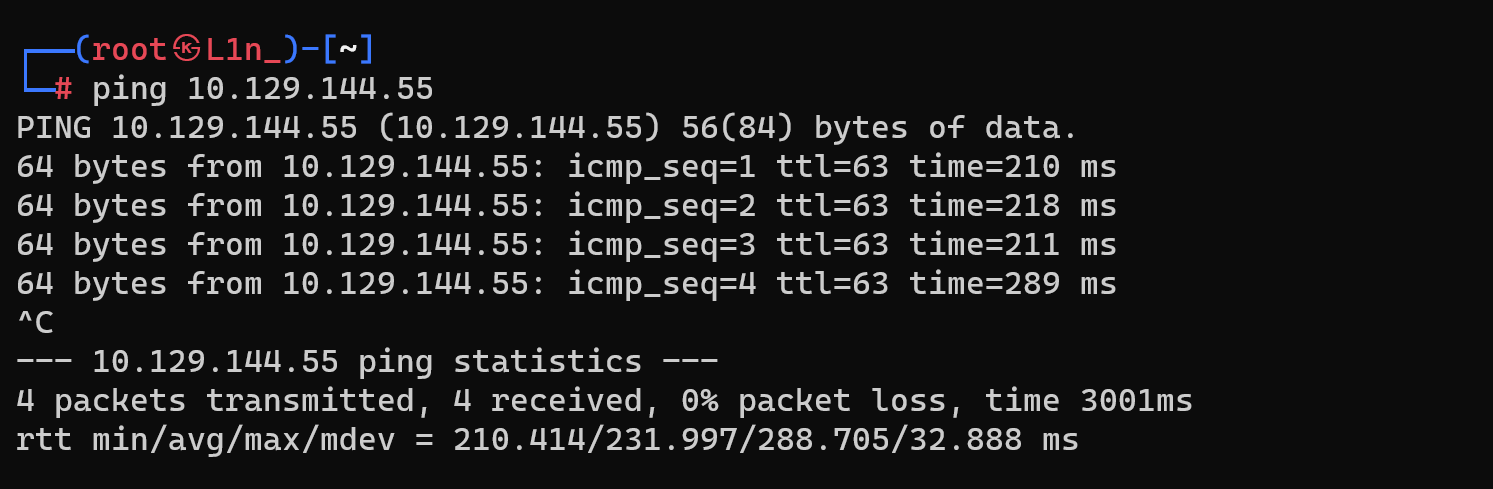Click the time 3001ms value

(1089, 401)
